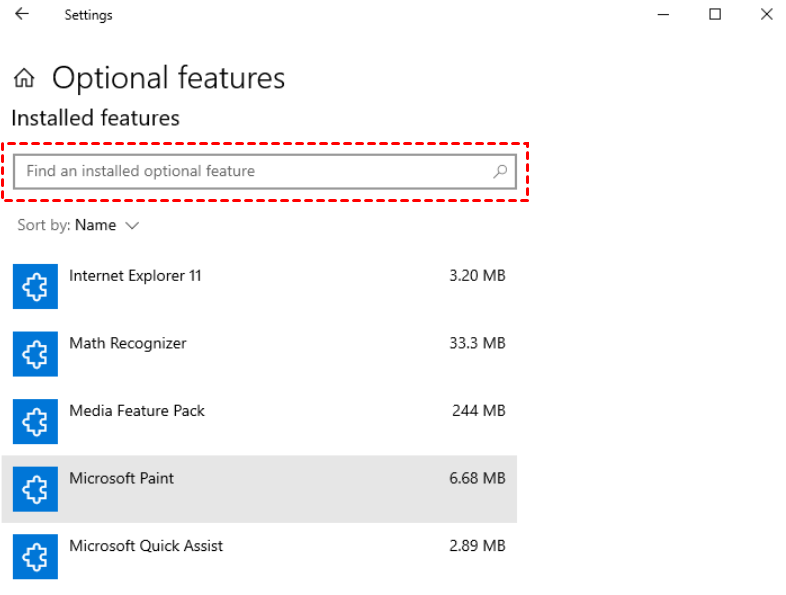Click the Internet Explorer 11 puzzle icon
The width and height of the screenshot is (786, 595).
click(35, 287)
